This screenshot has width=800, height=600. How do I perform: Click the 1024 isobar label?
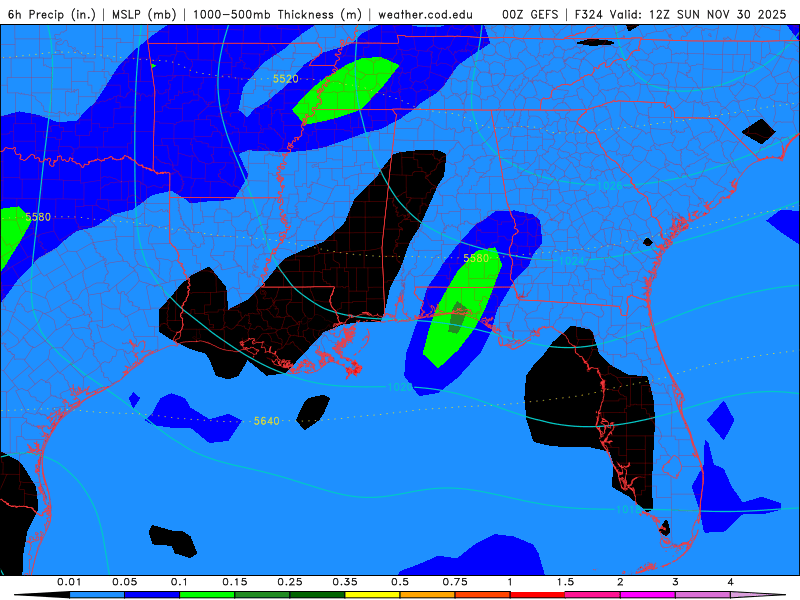[571, 261]
